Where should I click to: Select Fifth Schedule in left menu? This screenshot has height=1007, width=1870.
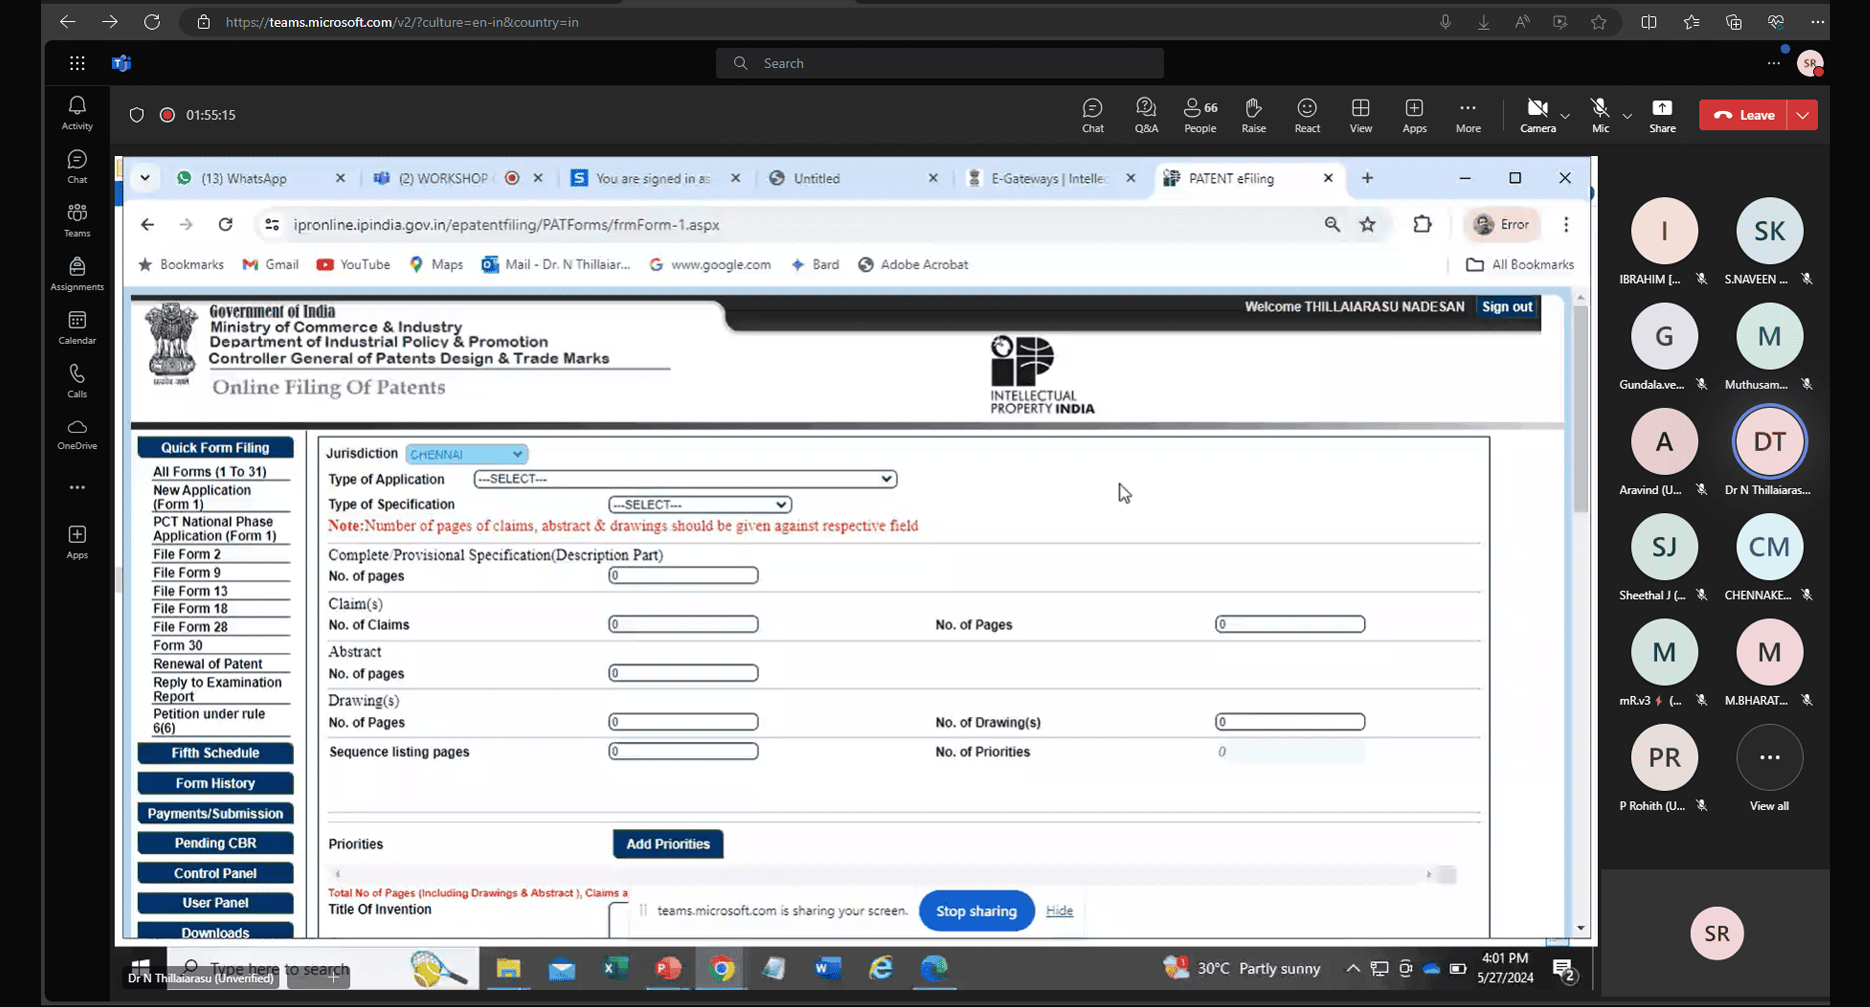[215, 753]
